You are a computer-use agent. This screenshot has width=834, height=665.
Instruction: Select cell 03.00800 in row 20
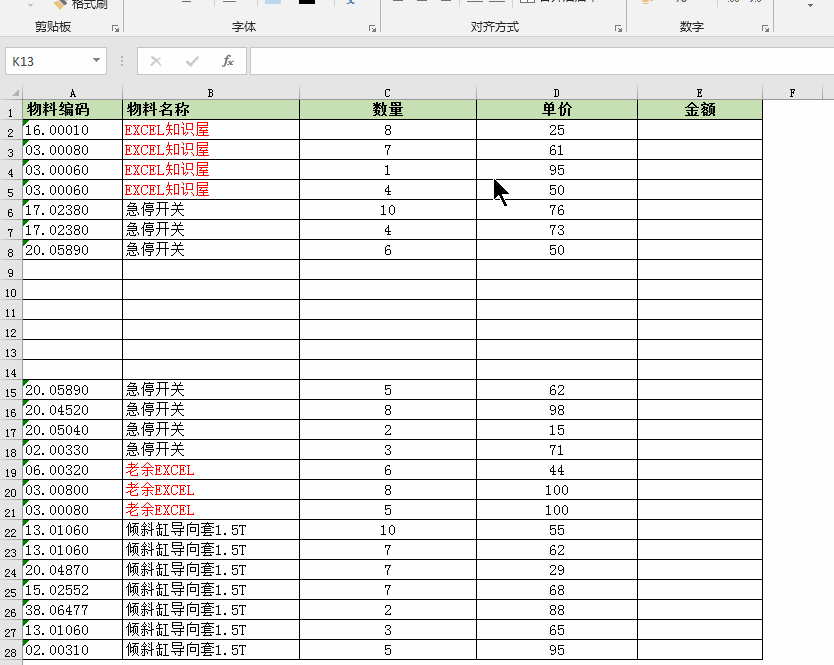pos(72,490)
